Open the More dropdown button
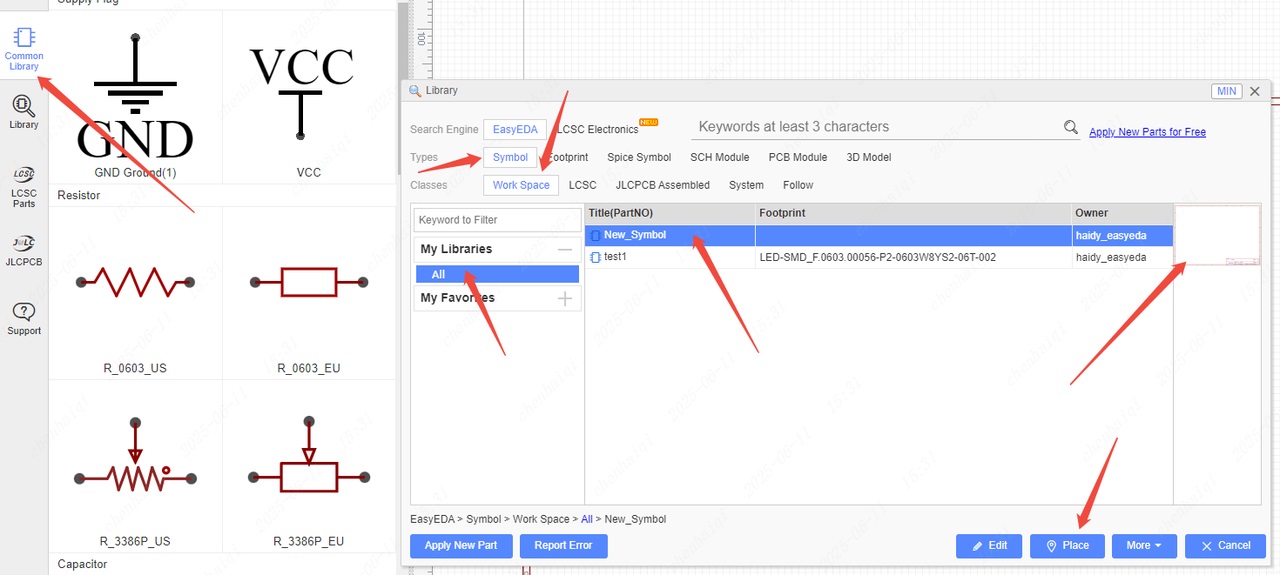 (x=1142, y=546)
